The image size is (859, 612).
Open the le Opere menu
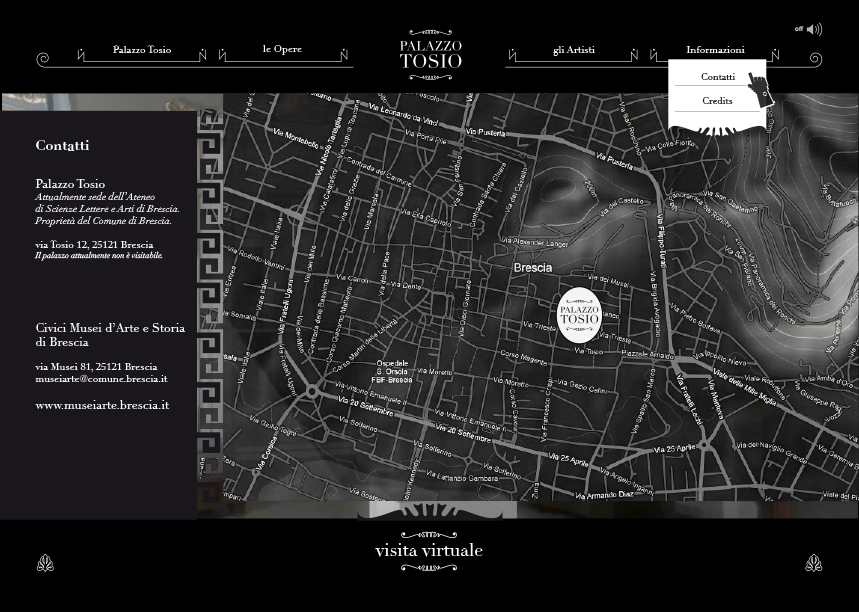[x=282, y=49]
